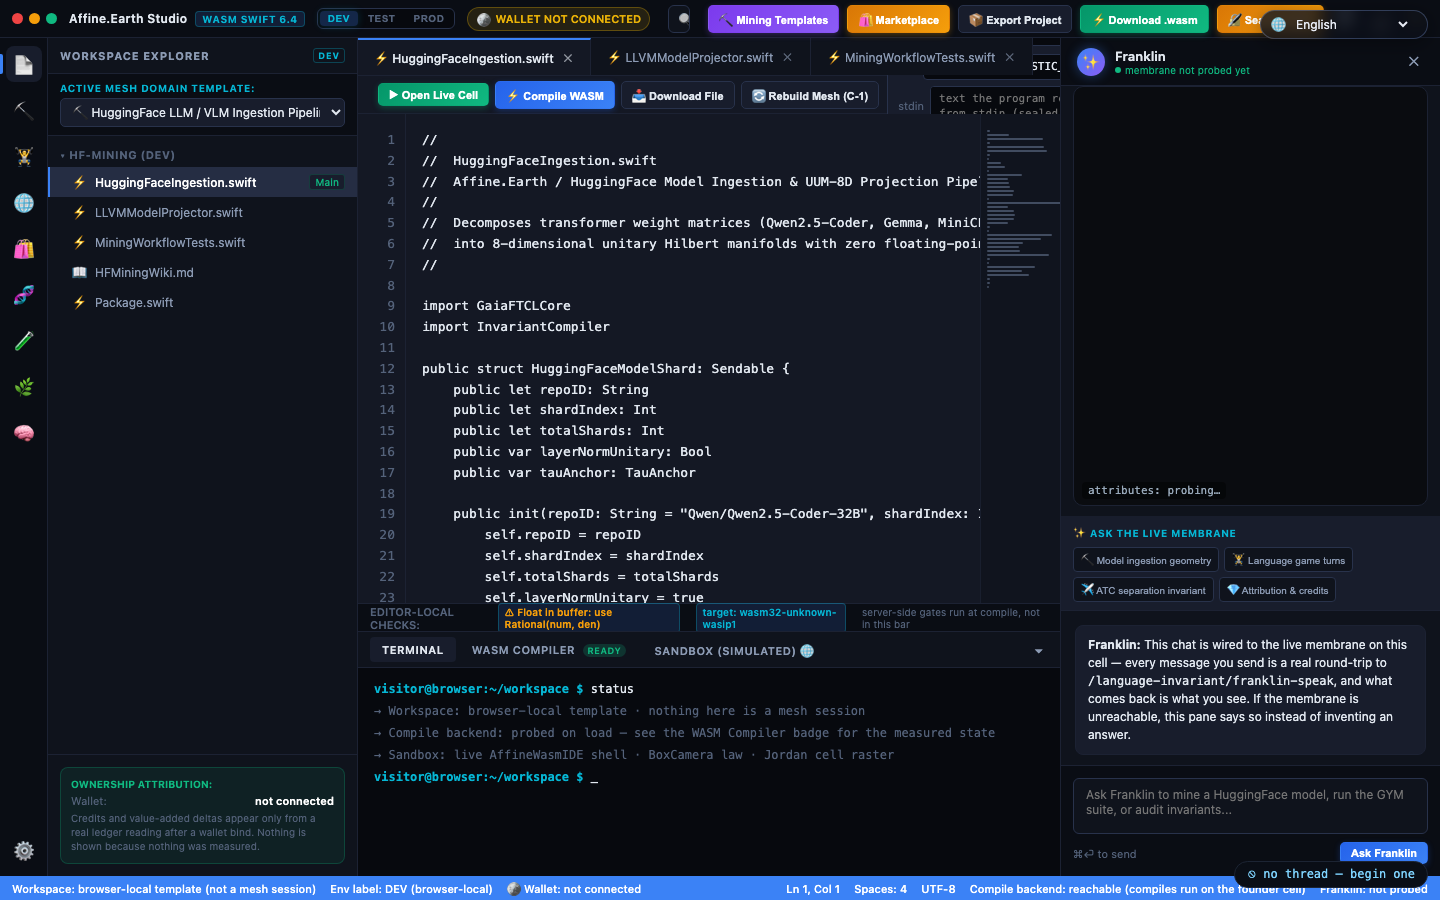
Task: Click Export Project button
Action: 1015,19
